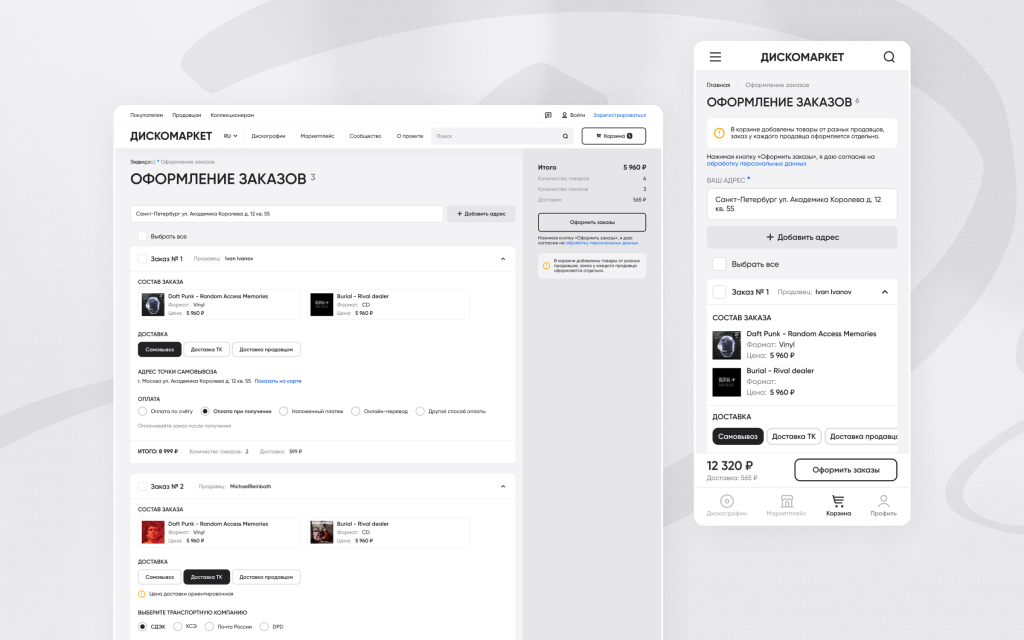Select DPD transport company radio
The width and height of the screenshot is (1024, 640).
click(264, 626)
